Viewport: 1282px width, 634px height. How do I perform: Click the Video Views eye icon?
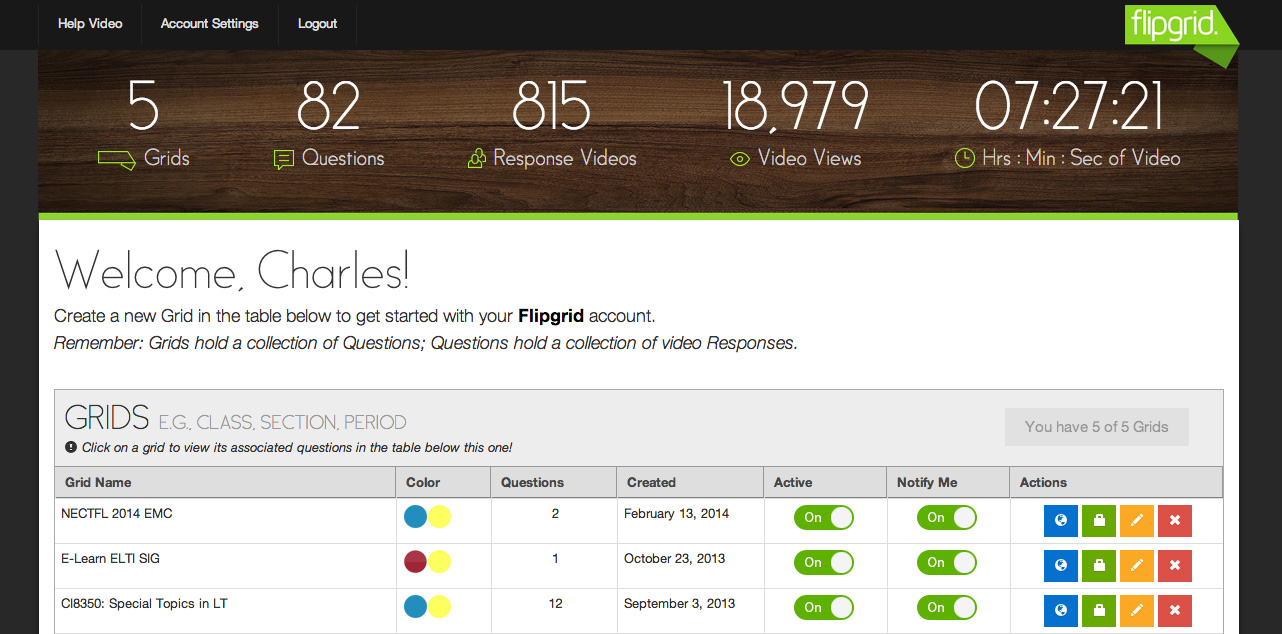740,159
